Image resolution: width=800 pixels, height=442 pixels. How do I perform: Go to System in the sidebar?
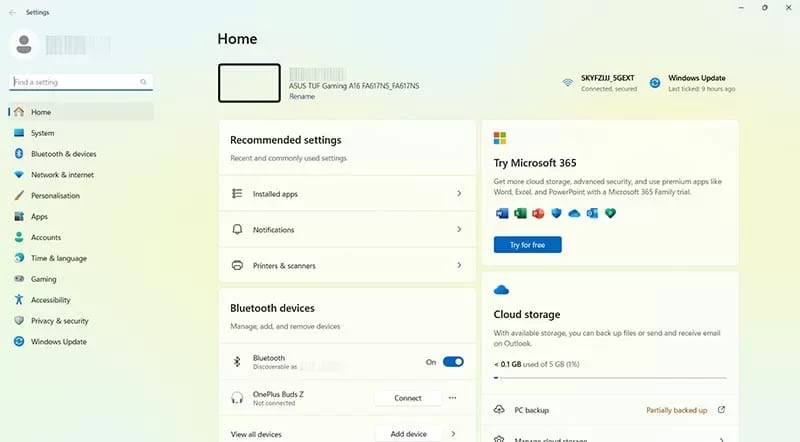[42, 133]
